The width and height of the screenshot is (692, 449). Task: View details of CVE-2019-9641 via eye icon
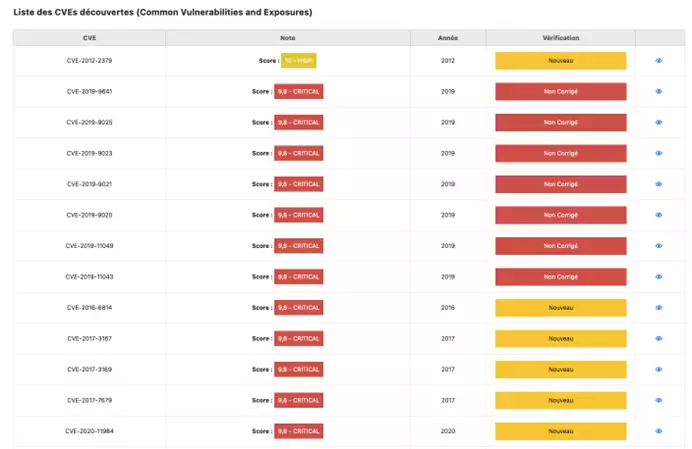pyautogui.click(x=659, y=91)
